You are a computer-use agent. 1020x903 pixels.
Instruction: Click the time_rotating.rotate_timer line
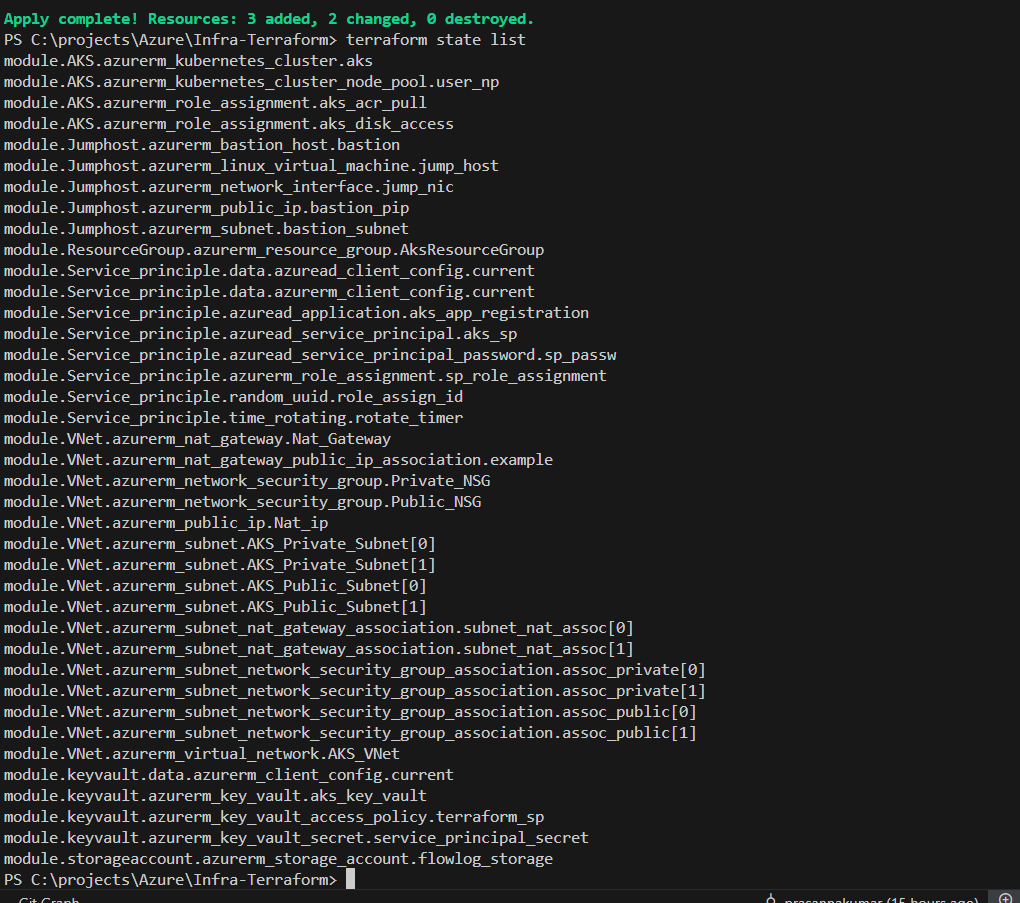(233, 418)
